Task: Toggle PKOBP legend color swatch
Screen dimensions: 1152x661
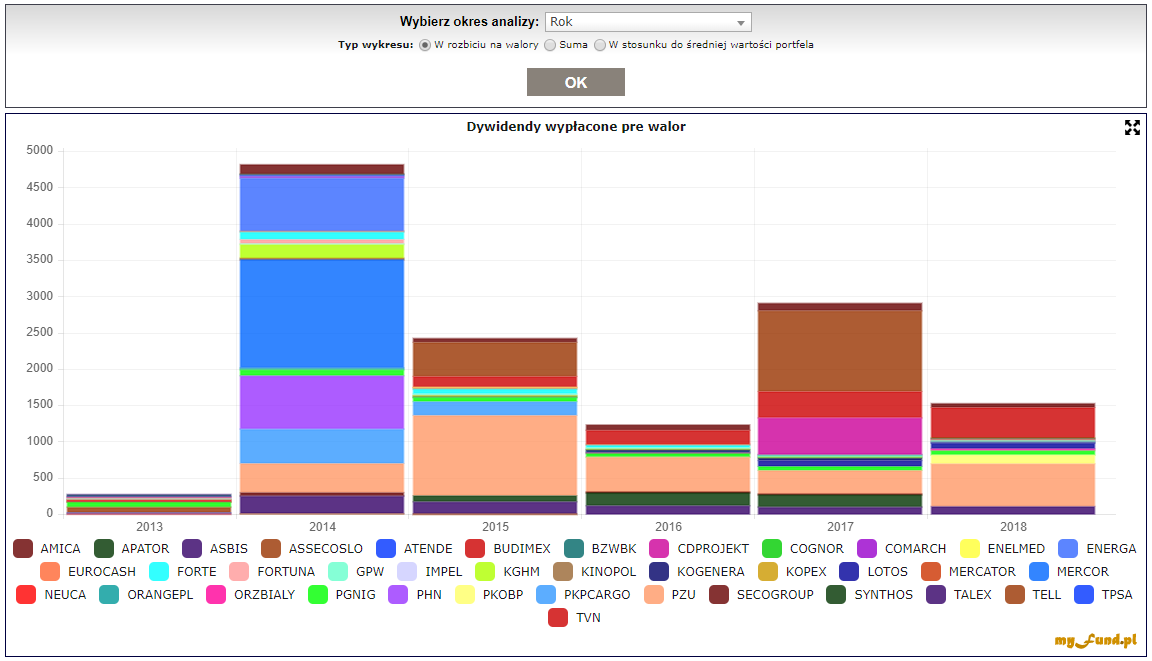Action: coord(465,594)
